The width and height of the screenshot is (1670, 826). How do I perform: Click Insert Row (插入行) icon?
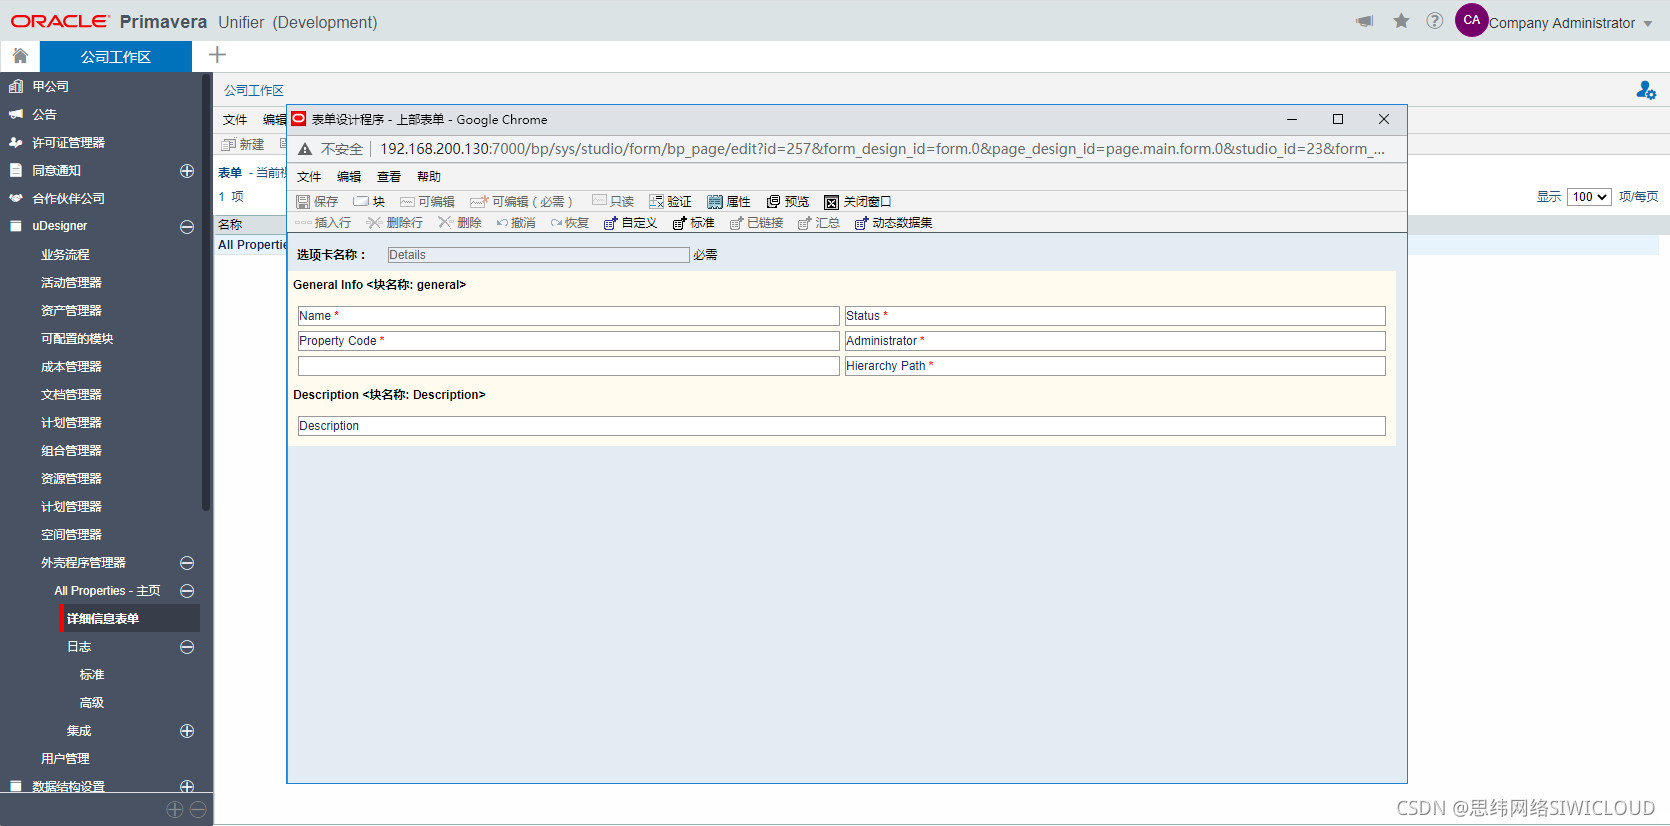[x=303, y=223]
